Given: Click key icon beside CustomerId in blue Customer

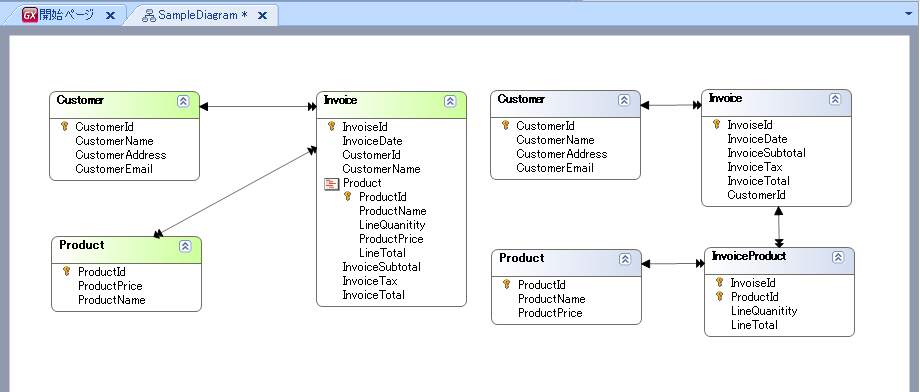Looking at the screenshot, I should pyautogui.click(x=506, y=125).
